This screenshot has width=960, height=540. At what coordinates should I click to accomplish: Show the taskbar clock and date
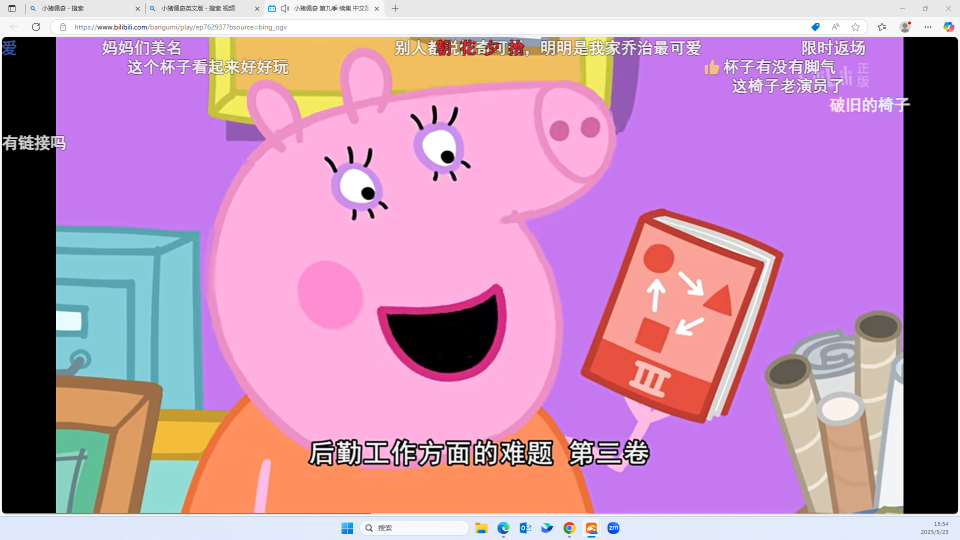pos(936,528)
